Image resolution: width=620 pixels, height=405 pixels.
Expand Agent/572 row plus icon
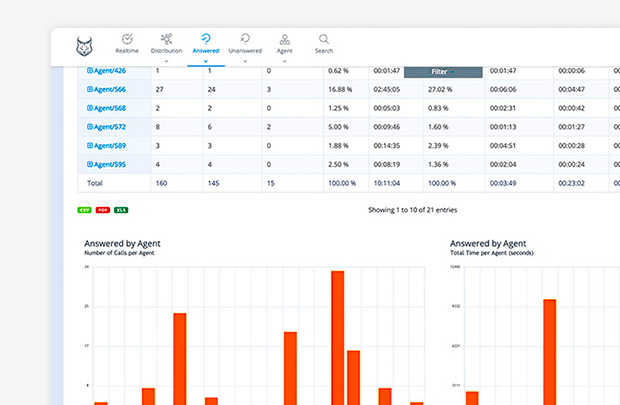tap(90, 127)
